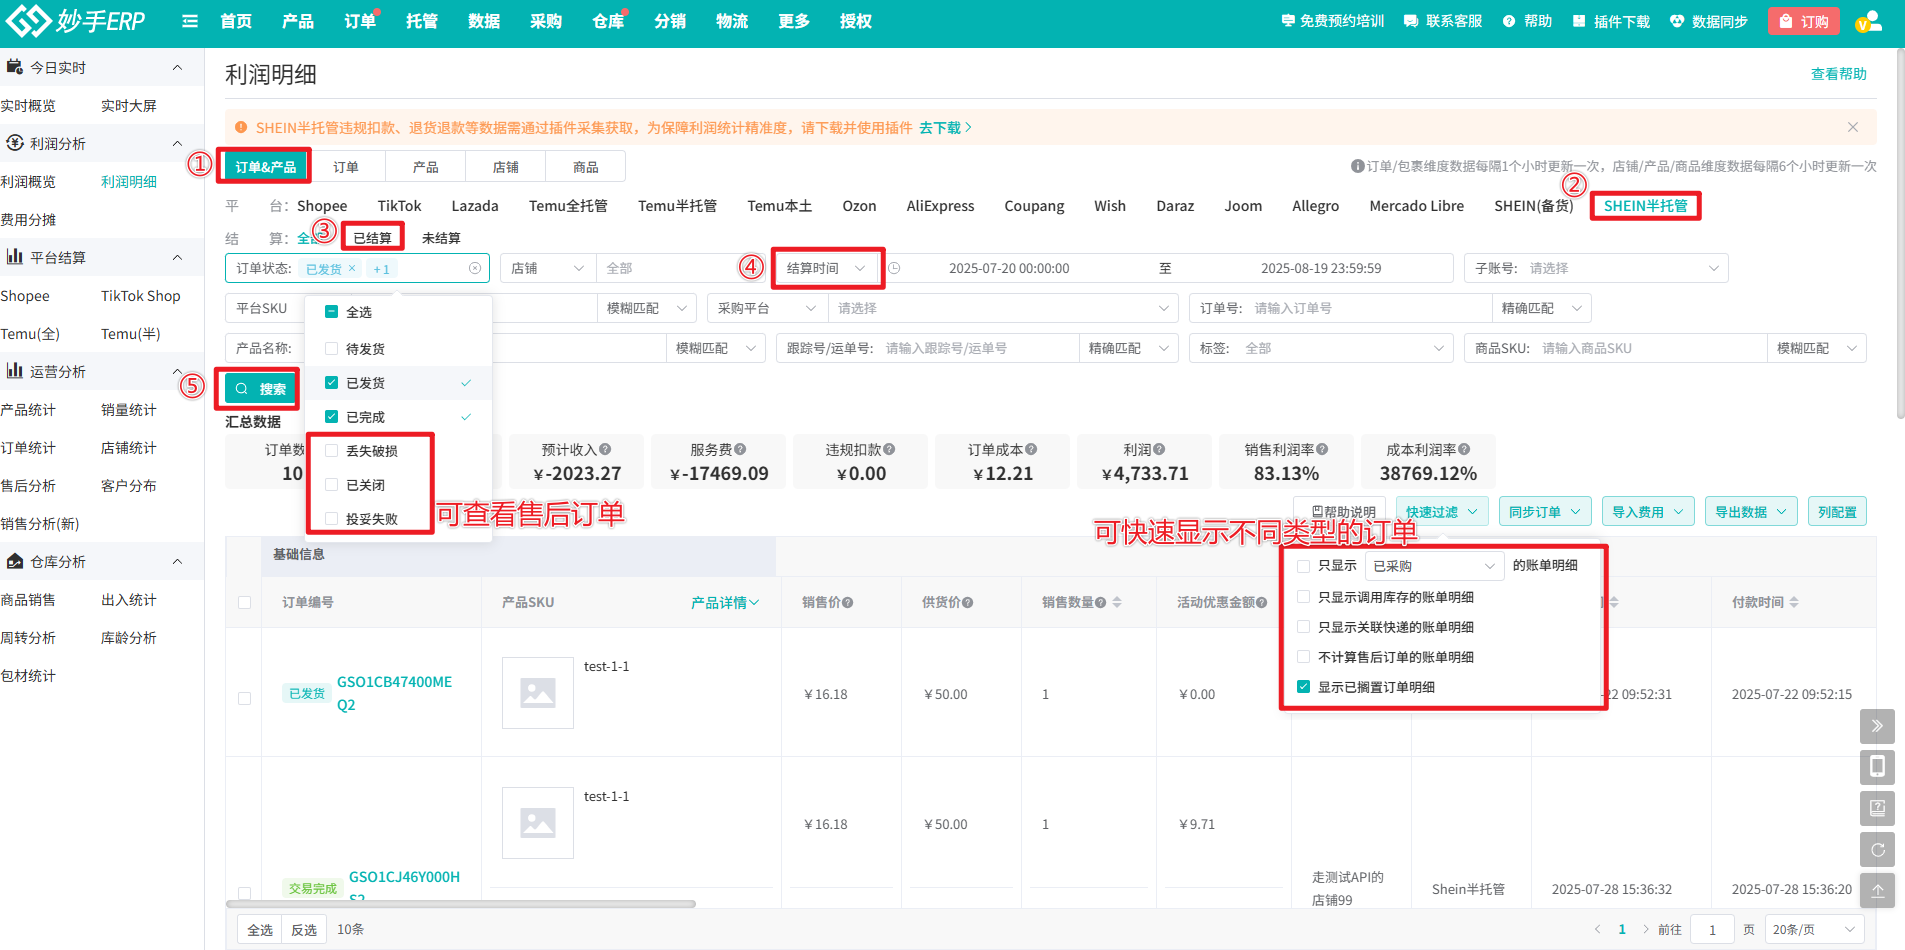Viewport: 1905px width, 950px height.
Task: Open the user avatar icon
Action: 1867,21
